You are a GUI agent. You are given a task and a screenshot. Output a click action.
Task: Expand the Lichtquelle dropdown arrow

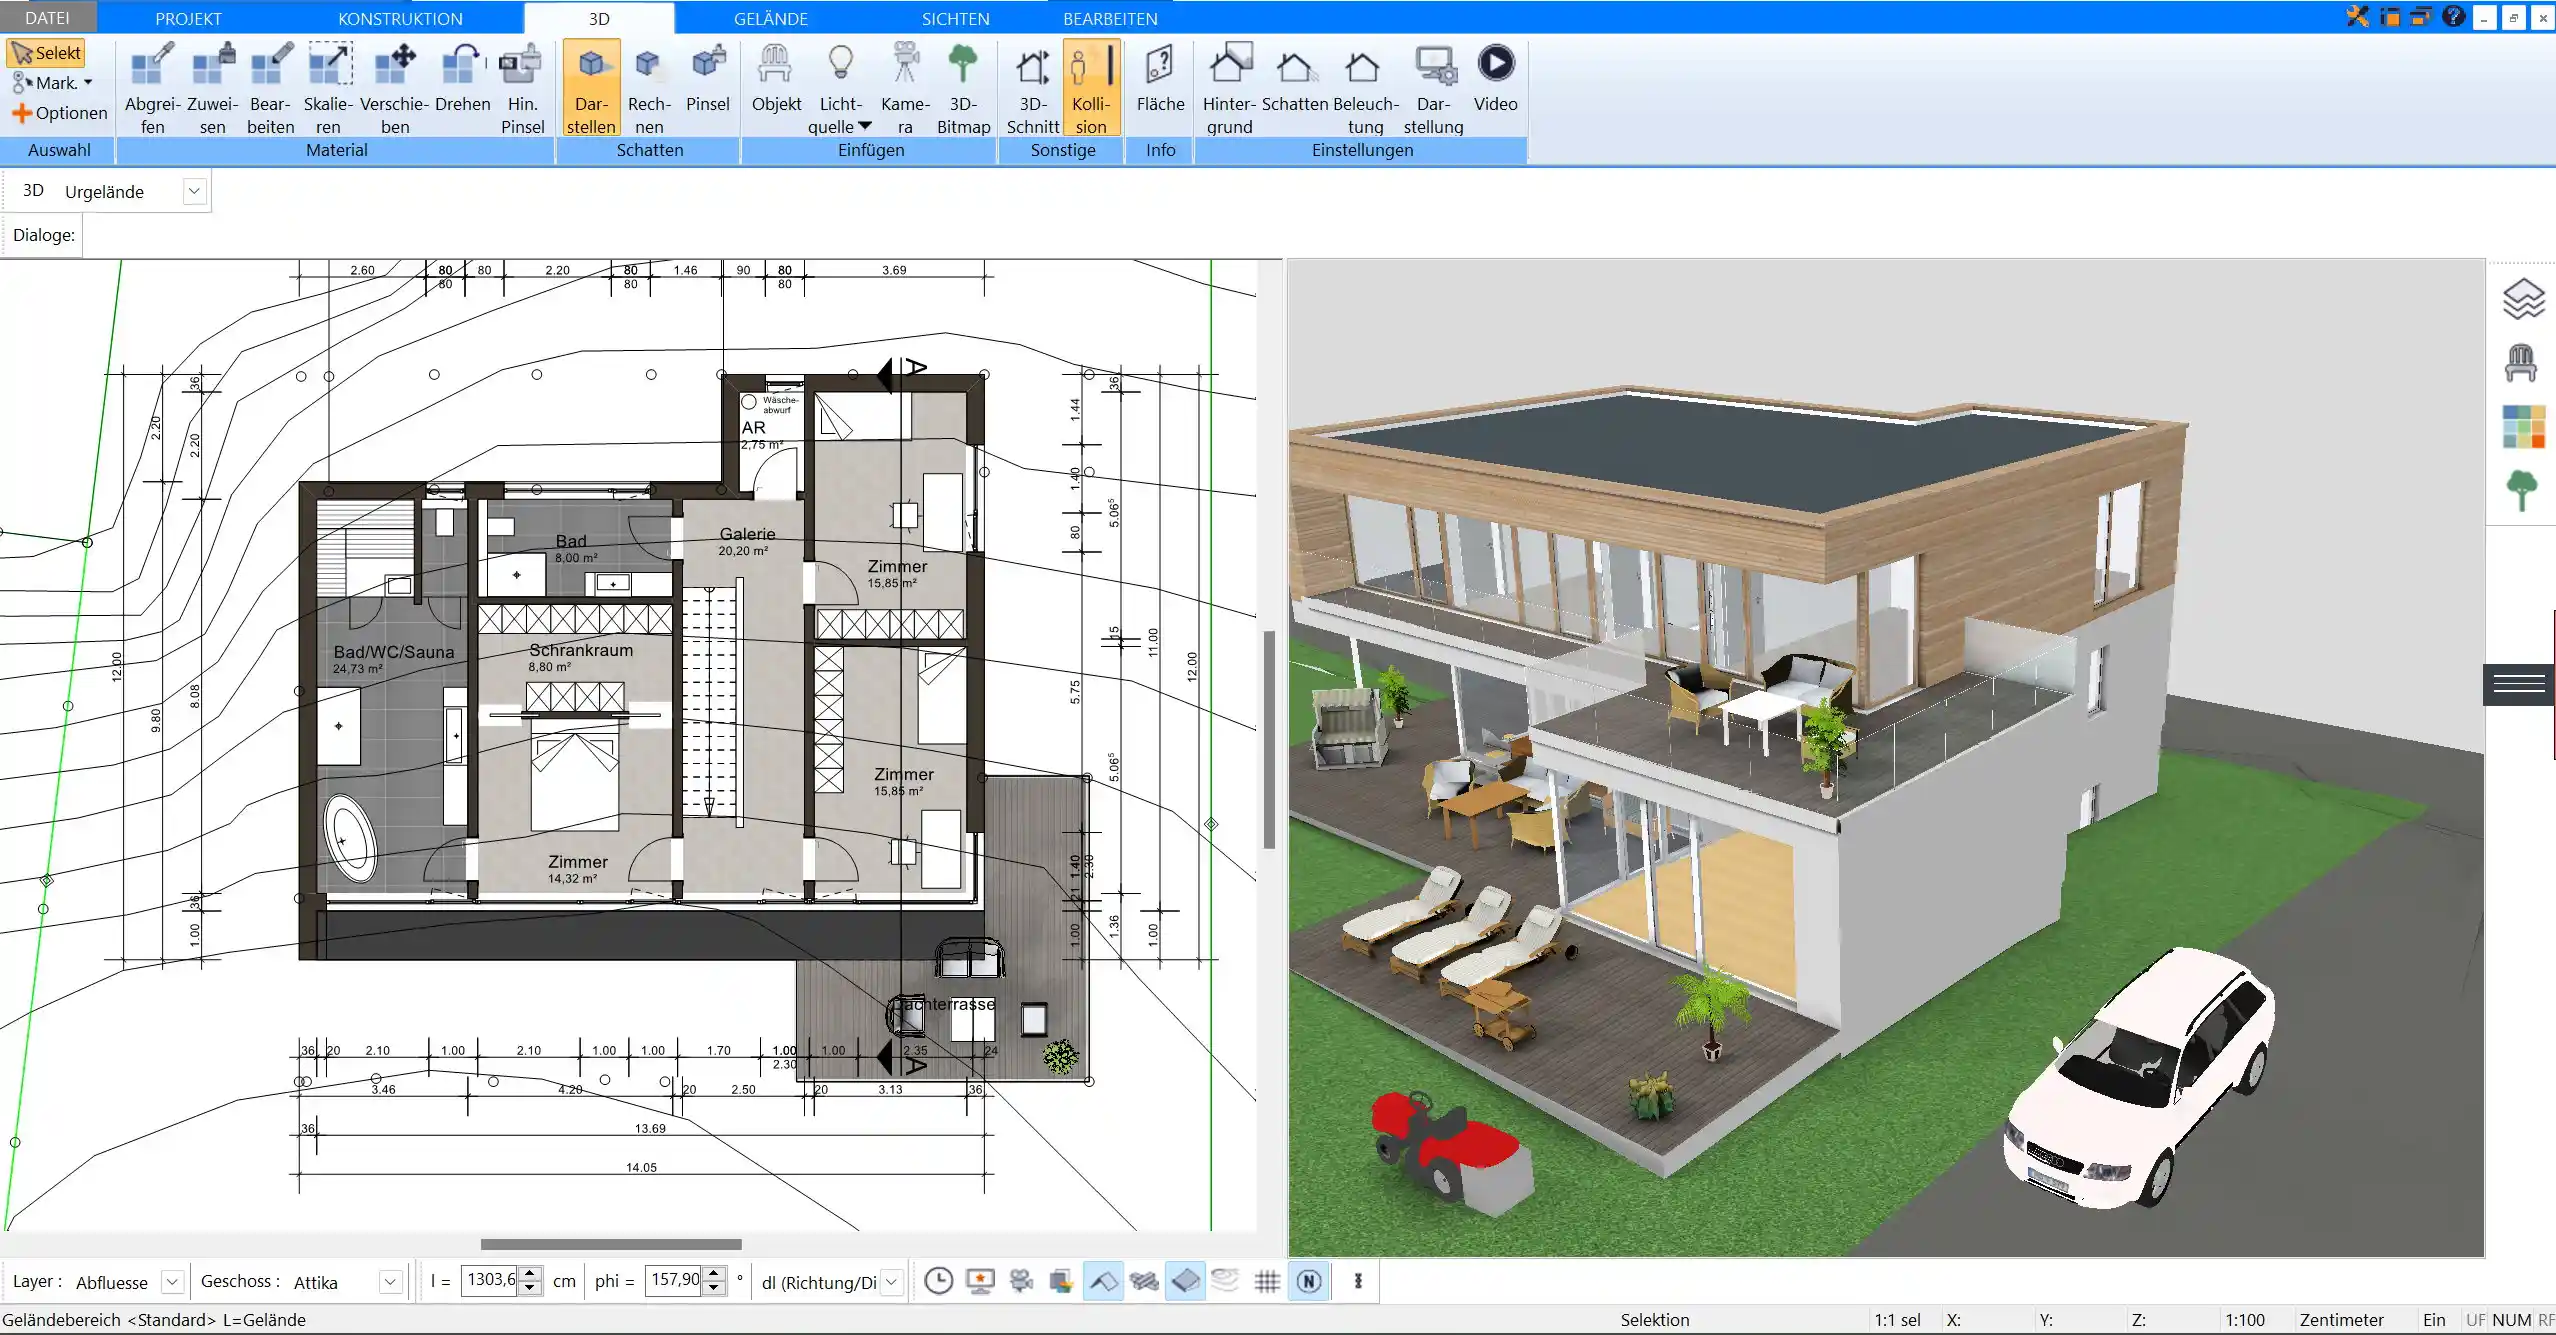pos(865,126)
